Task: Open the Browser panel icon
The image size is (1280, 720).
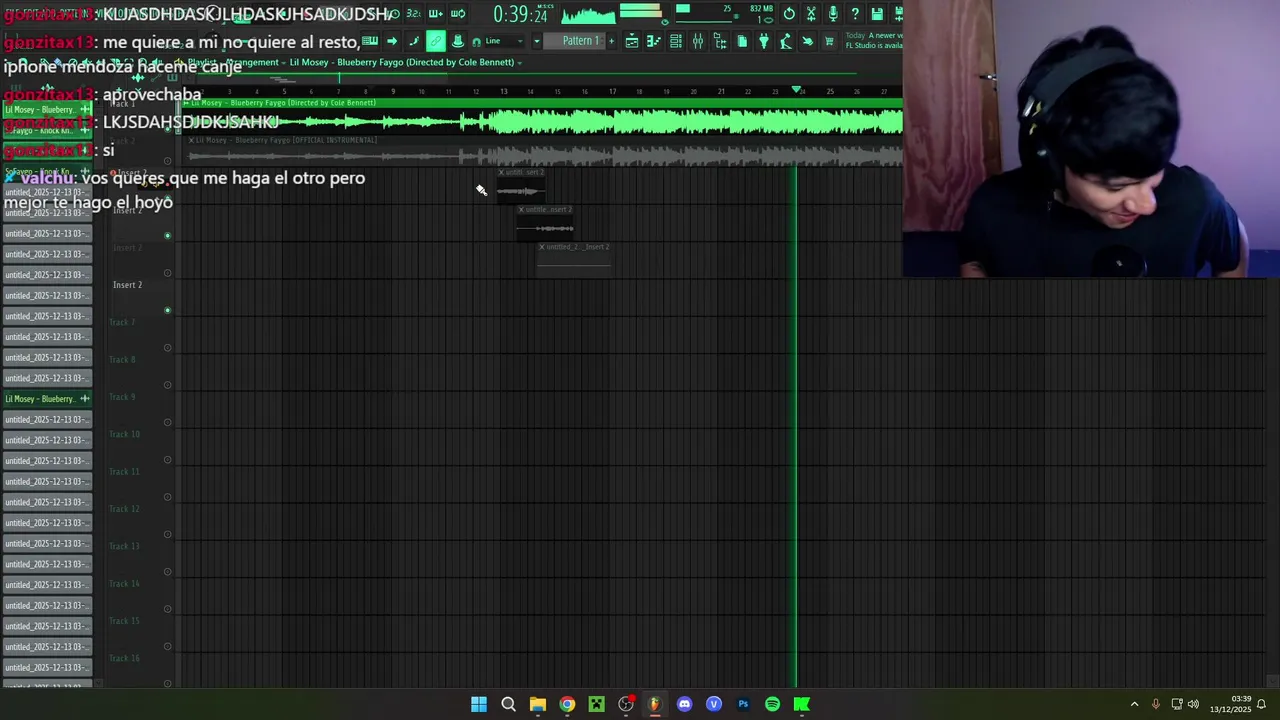Action: pos(720,41)
